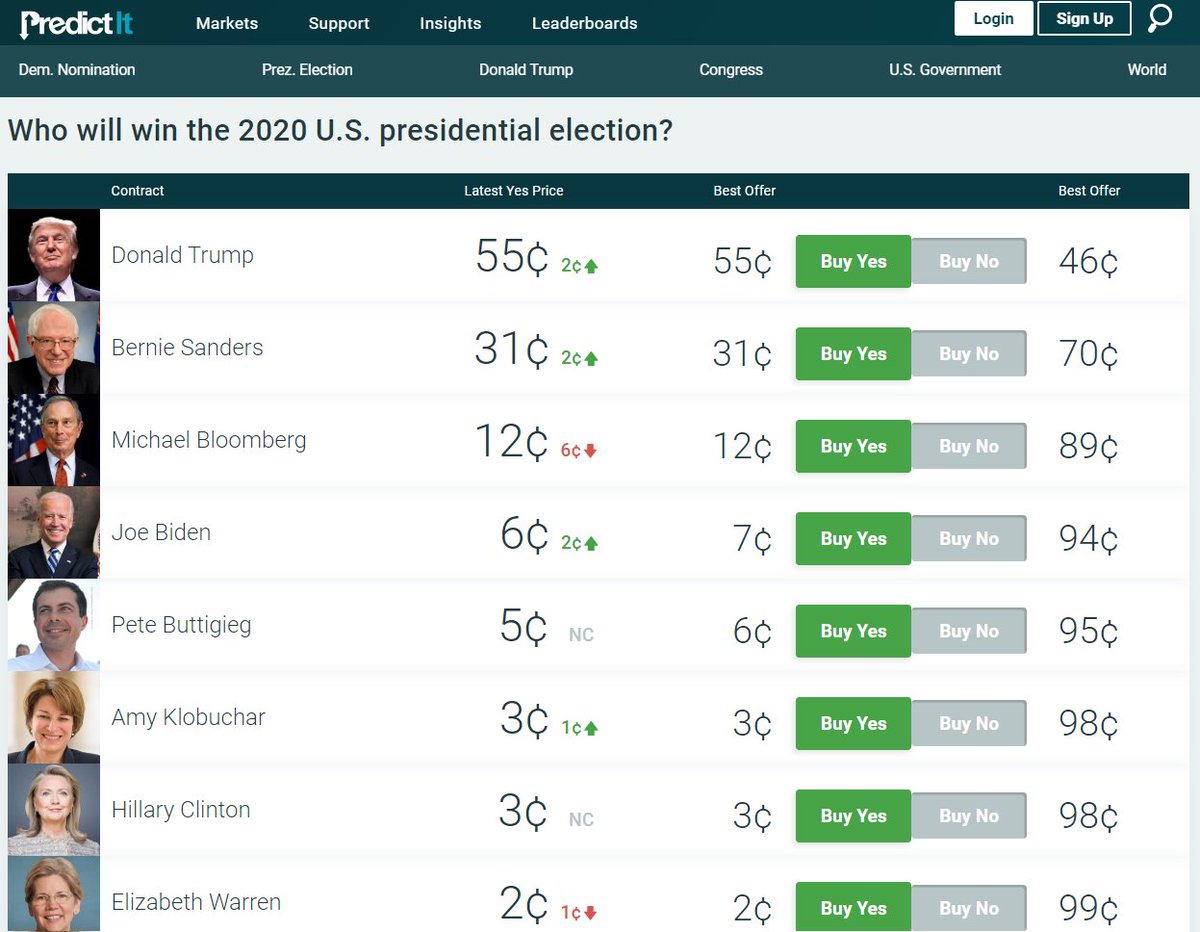The image size is (1200, 932).
Task: Buy Yes on Hillary Clinton
Action: point(853,816)
